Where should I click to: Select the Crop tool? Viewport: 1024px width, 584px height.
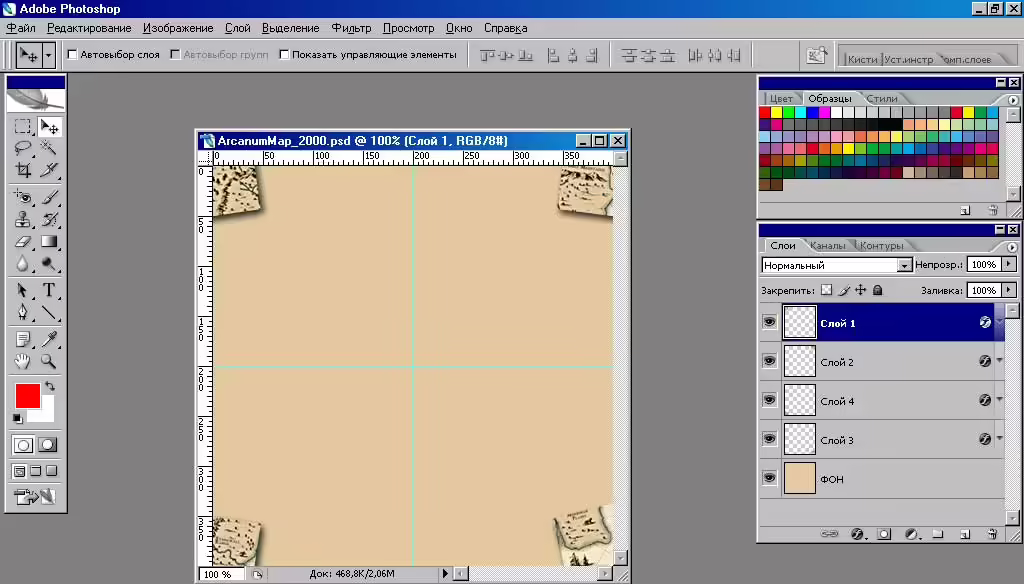coord(23,170)
